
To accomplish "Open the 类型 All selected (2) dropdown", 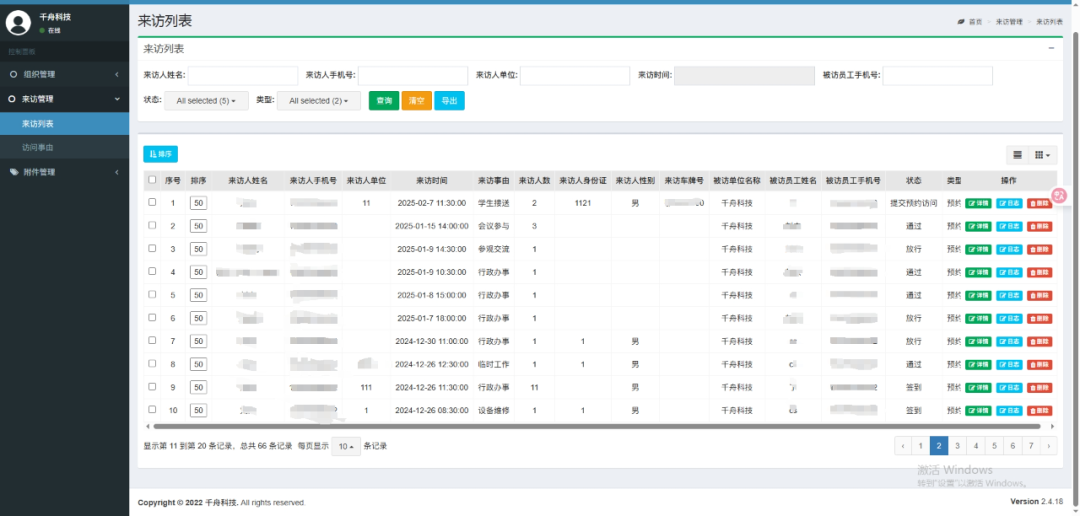I will (318, 101).
